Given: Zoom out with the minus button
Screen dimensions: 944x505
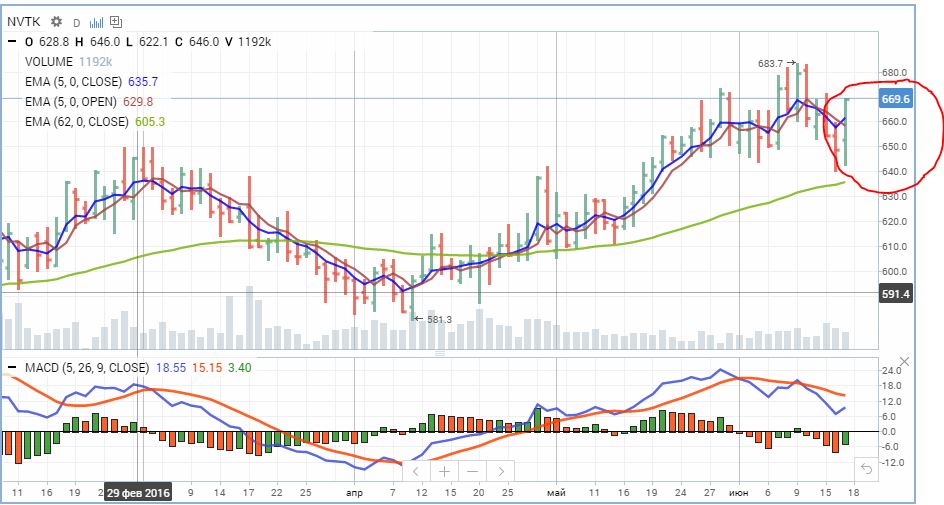Looking at the screenshot, I should pos(471,470).
